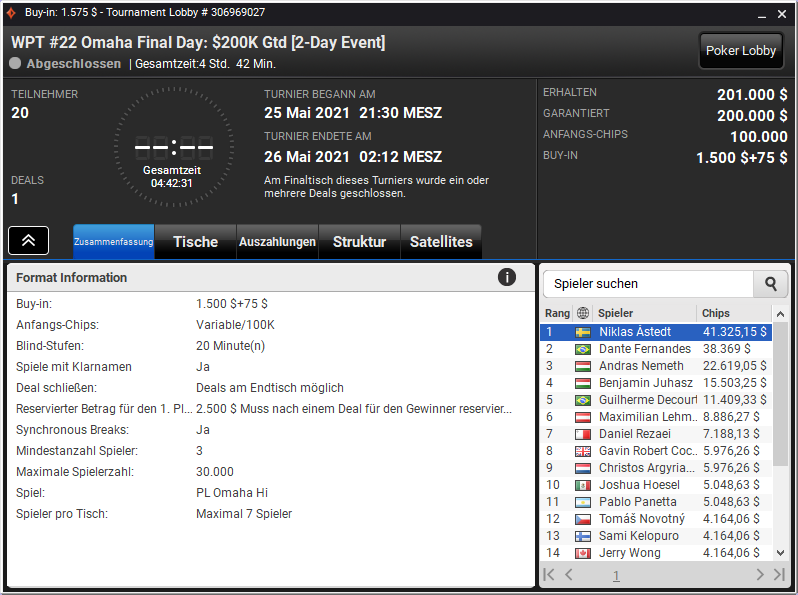This screenshot has height=595, width=798.
Task: Go to next page of player list
Action: (x=760, y=575)
